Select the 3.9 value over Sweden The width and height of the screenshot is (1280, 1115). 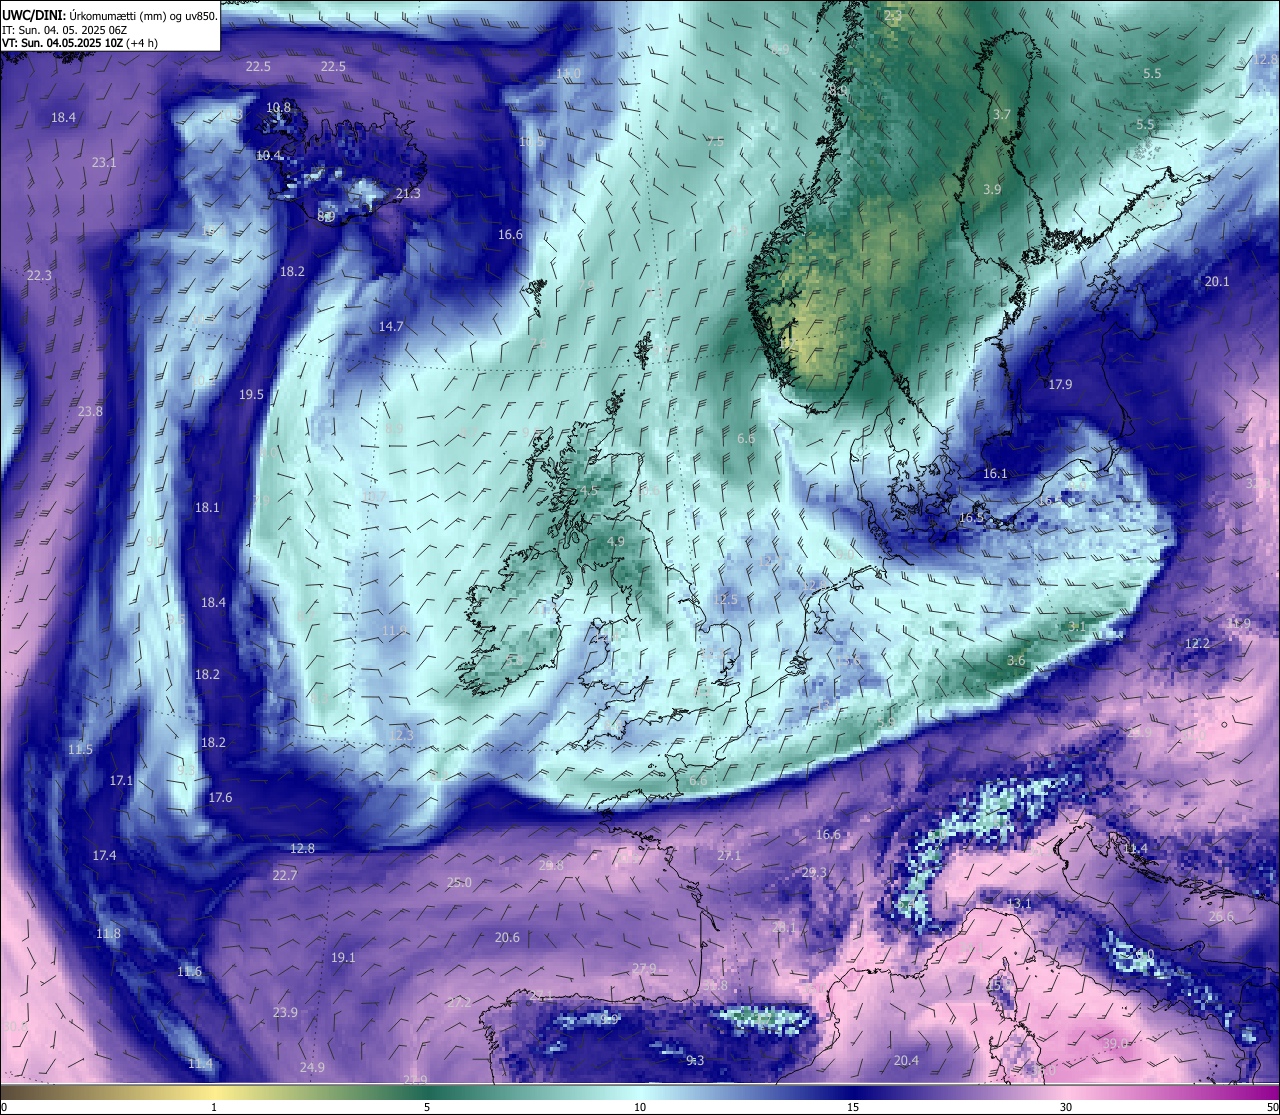pos(992,189)
